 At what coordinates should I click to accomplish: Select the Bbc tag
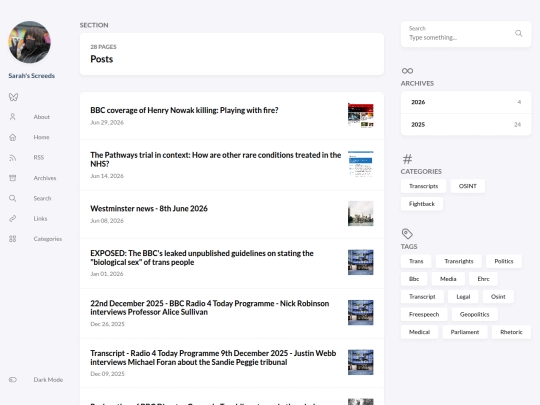pos(414,279)
